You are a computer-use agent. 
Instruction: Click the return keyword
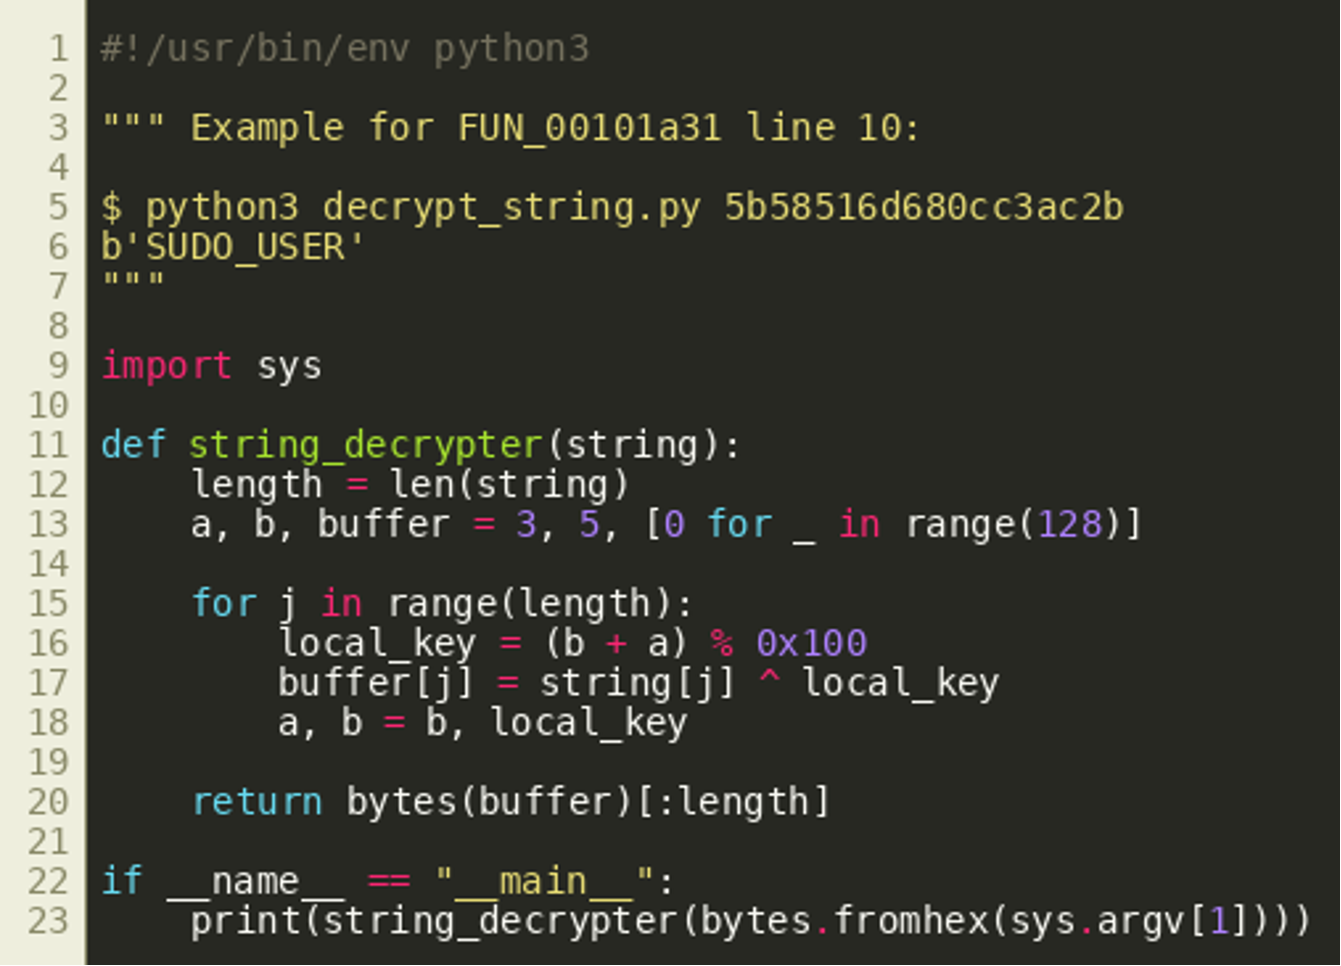point(257,802)
